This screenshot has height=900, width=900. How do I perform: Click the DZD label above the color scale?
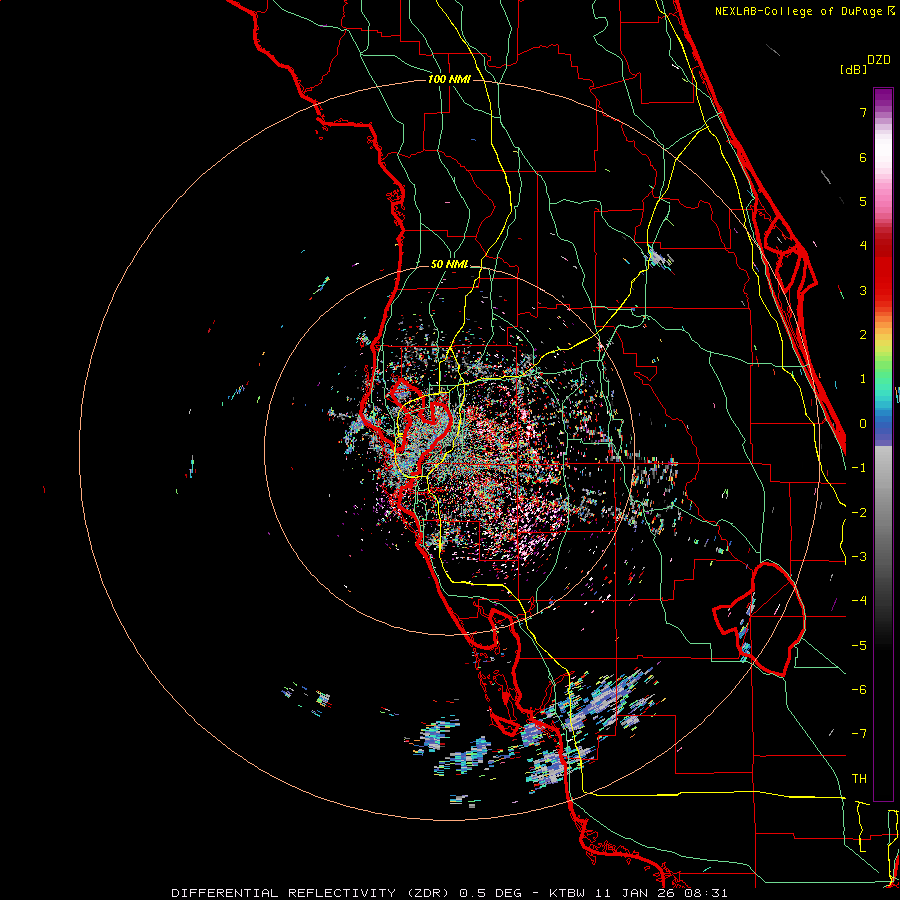click(879, 60)
